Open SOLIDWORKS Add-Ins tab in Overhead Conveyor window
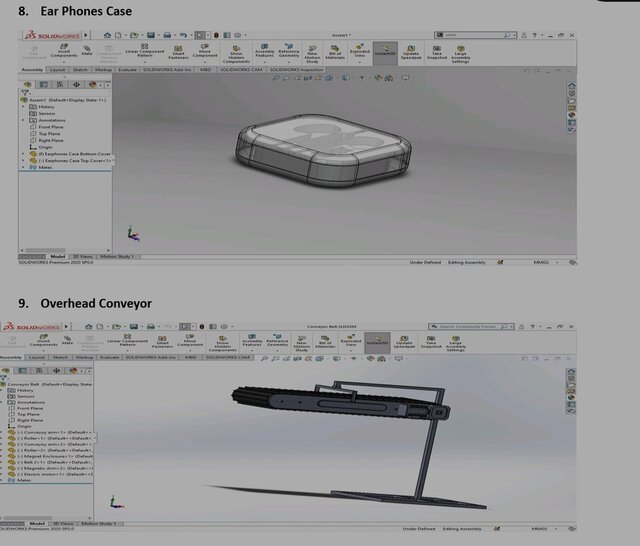 (151, 357)
